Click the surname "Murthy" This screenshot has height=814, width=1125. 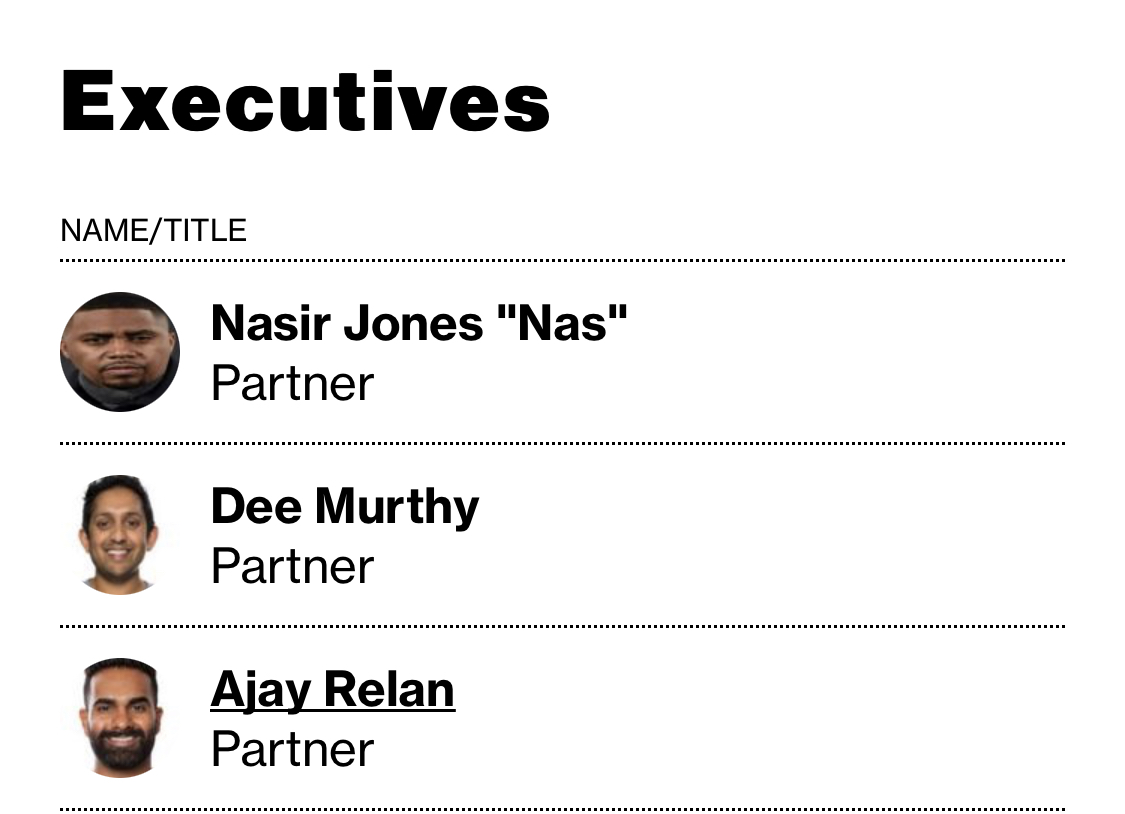click(x=397, y=508)
